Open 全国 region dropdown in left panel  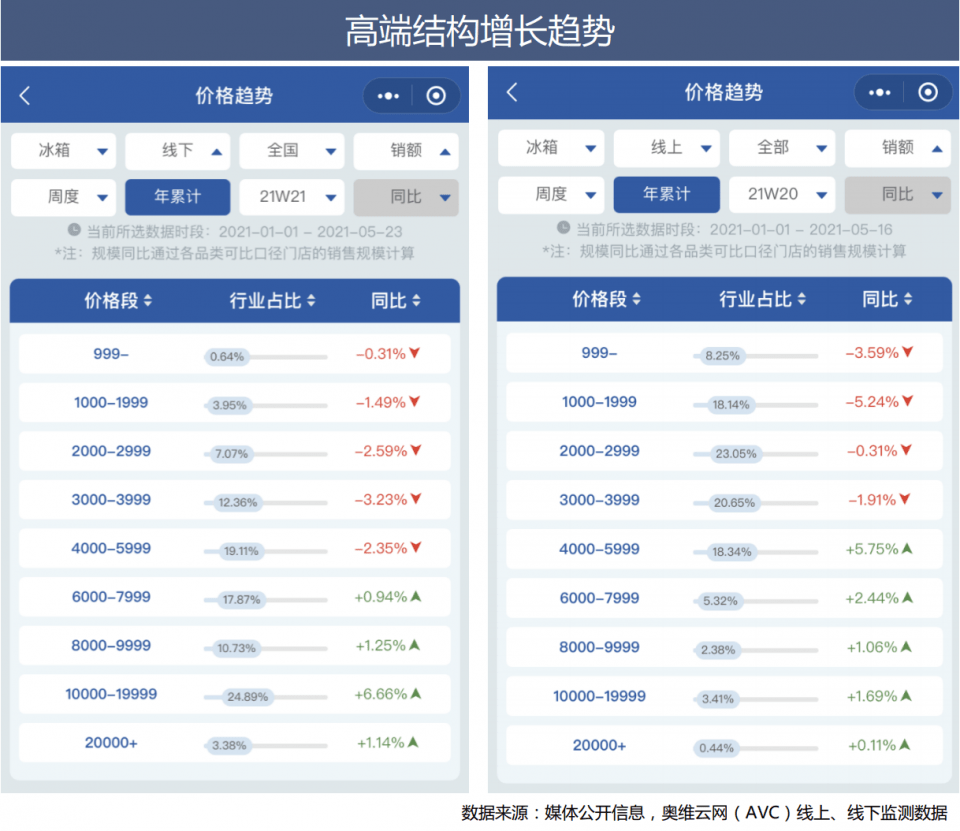291,151
